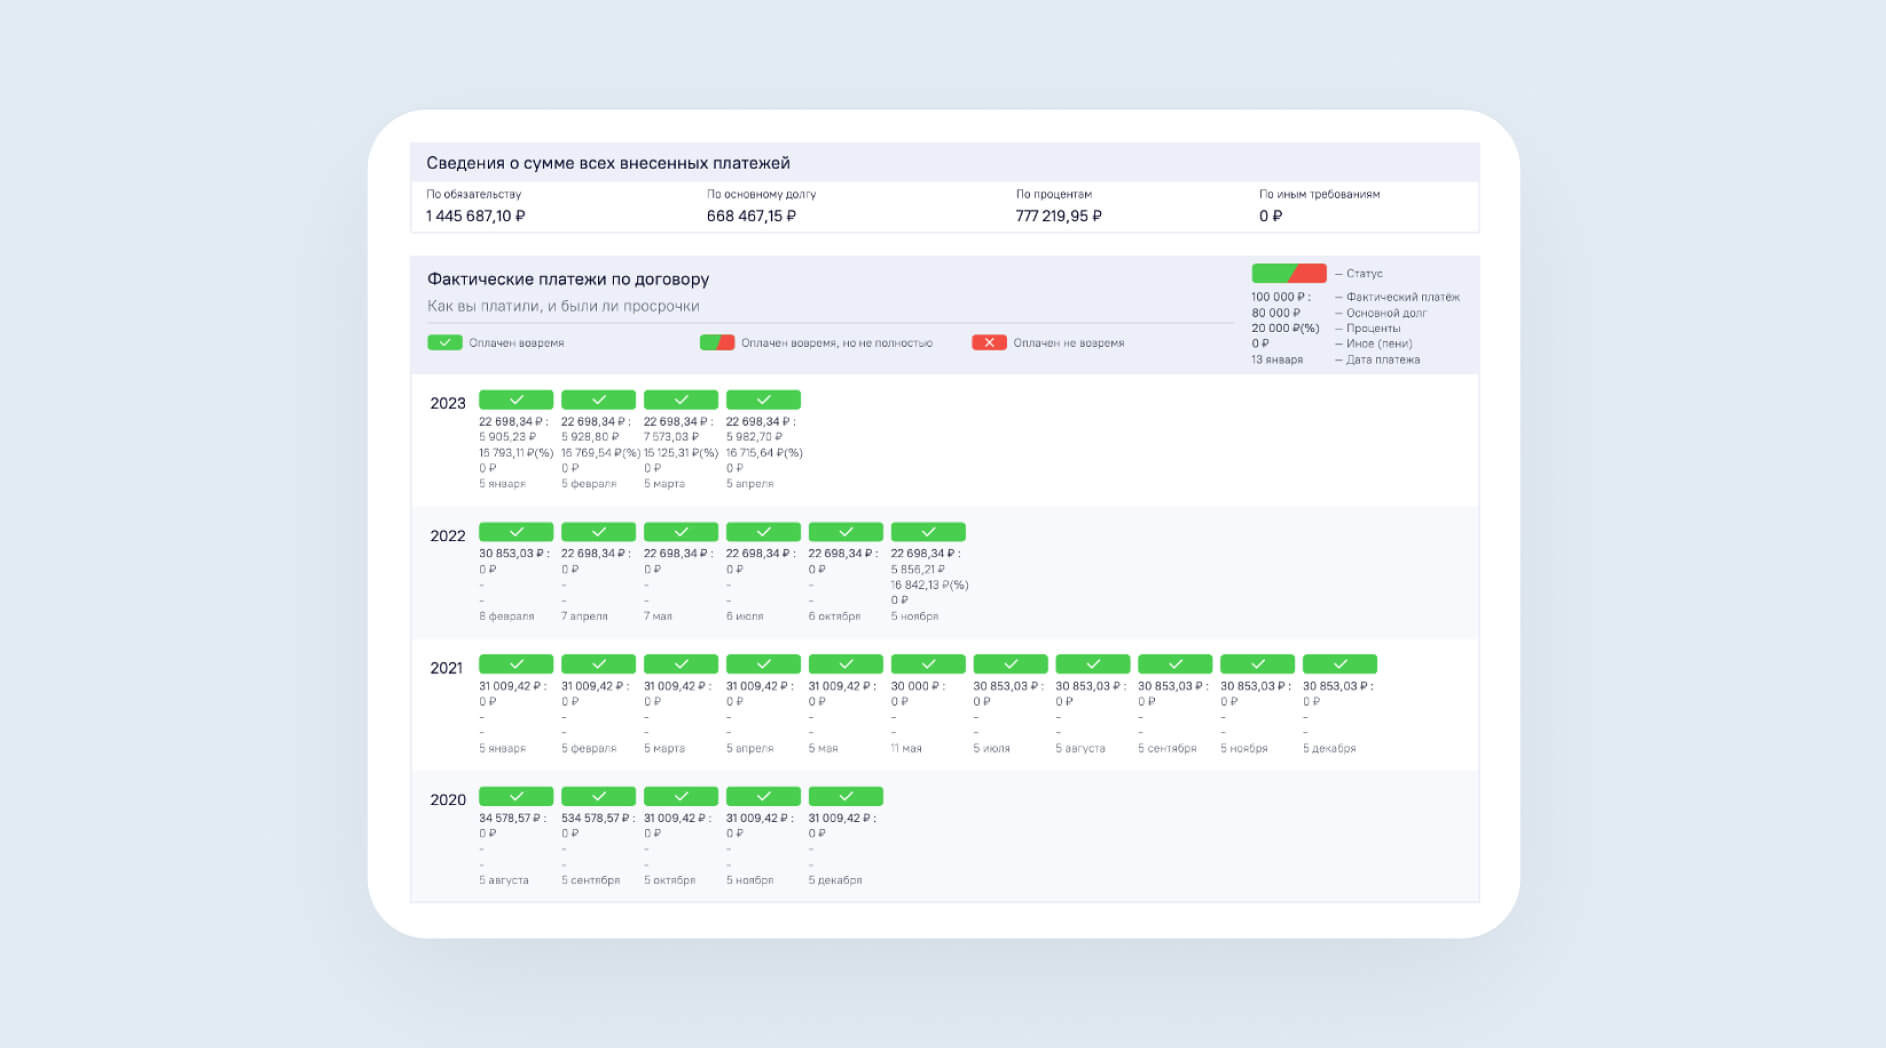Click the '5 856,21 ₽' principal value in 2022
The width and height of the screenshot is (1886, 1048).
[918, 569]
